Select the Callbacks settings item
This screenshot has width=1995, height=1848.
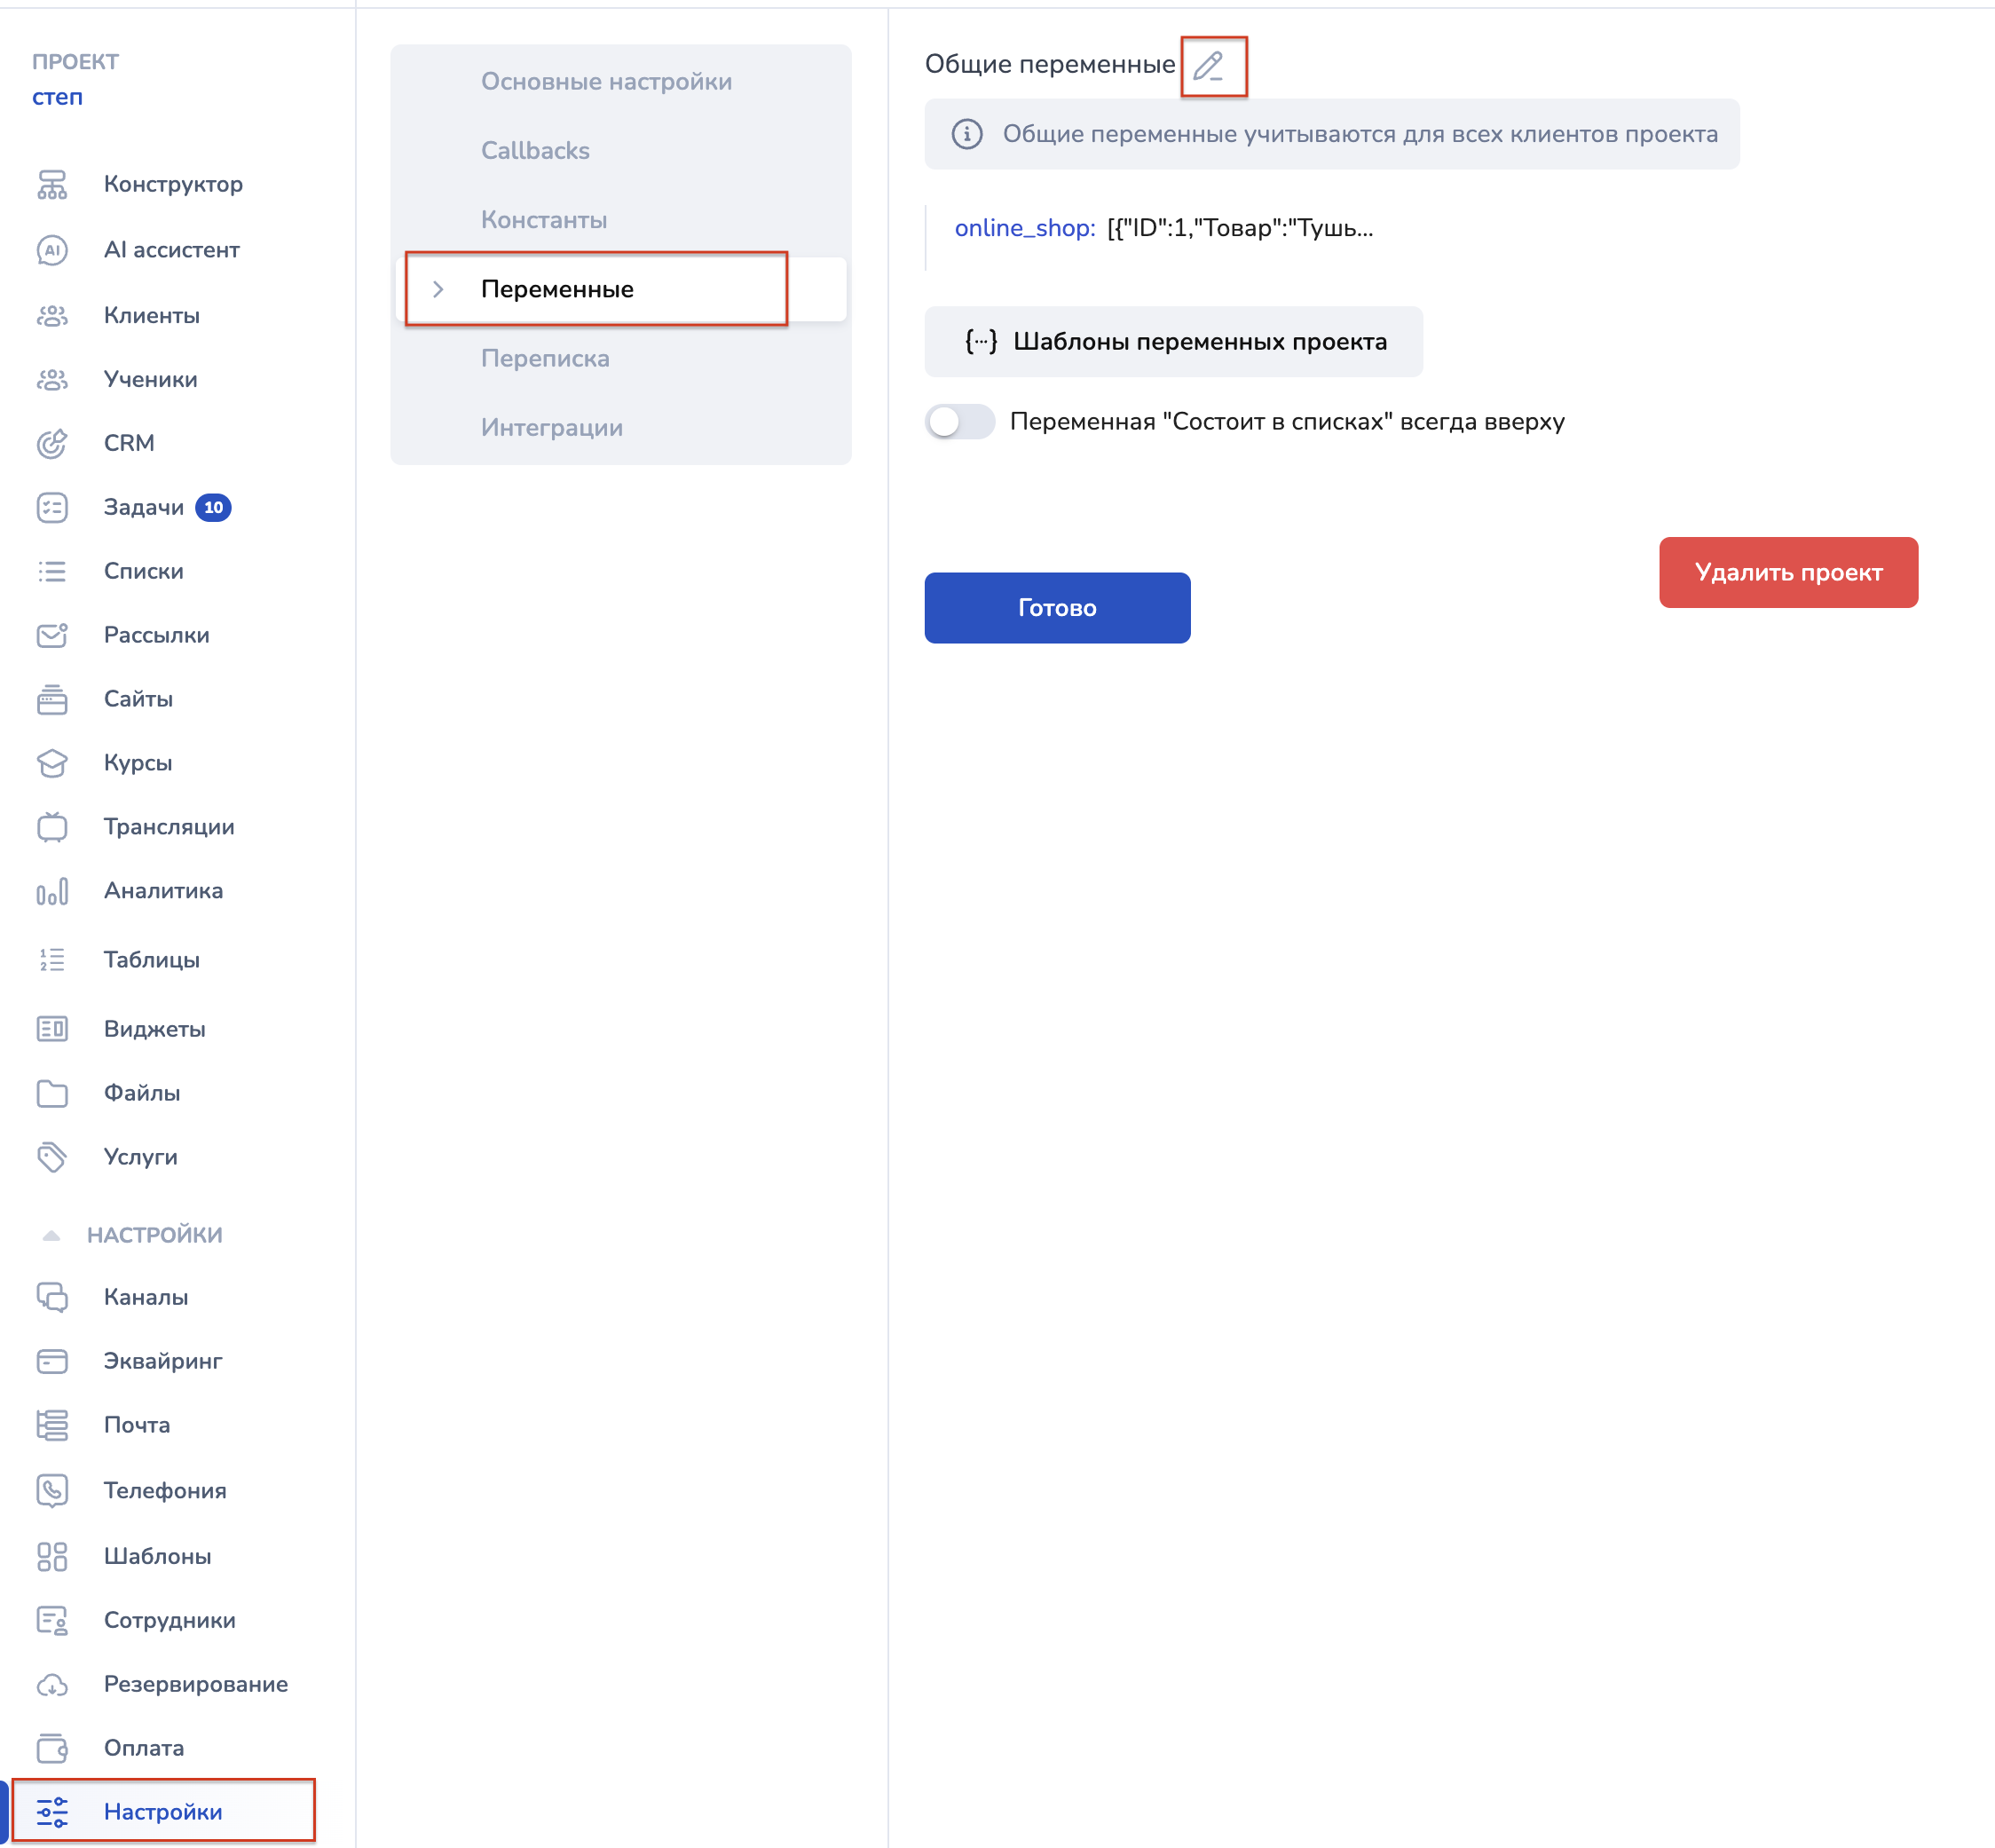(535, 151)
